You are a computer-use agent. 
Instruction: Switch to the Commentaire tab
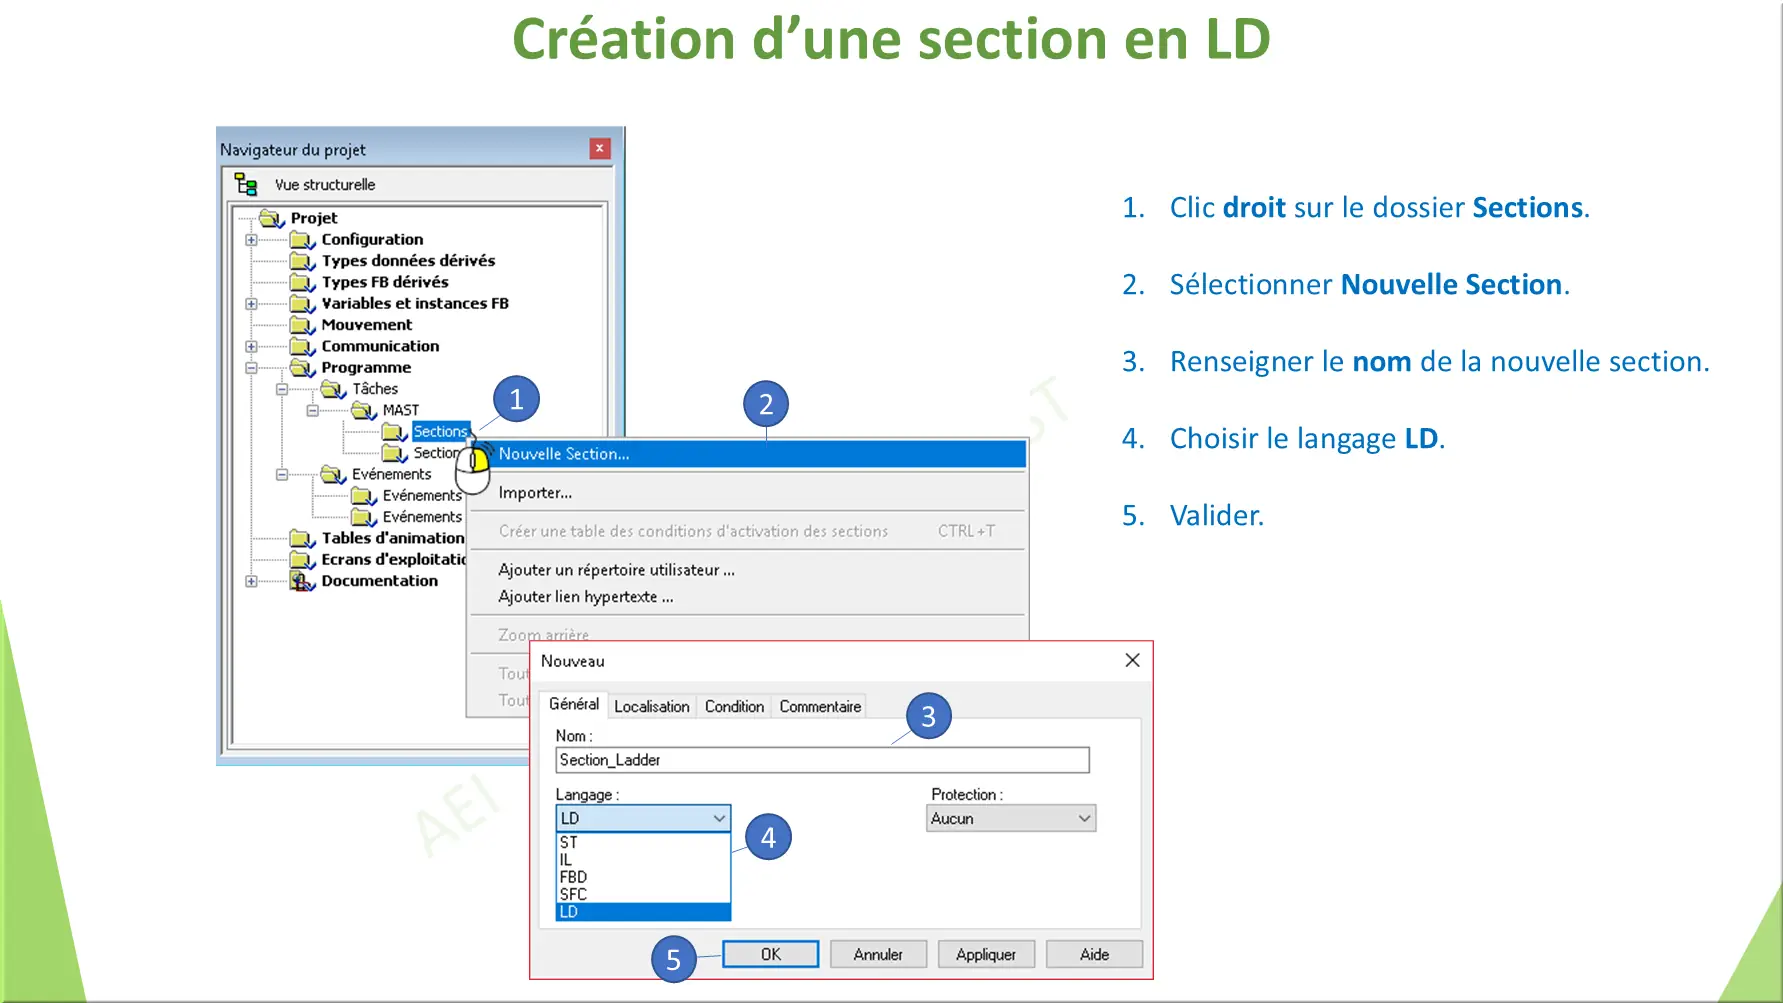coord(819,706)
